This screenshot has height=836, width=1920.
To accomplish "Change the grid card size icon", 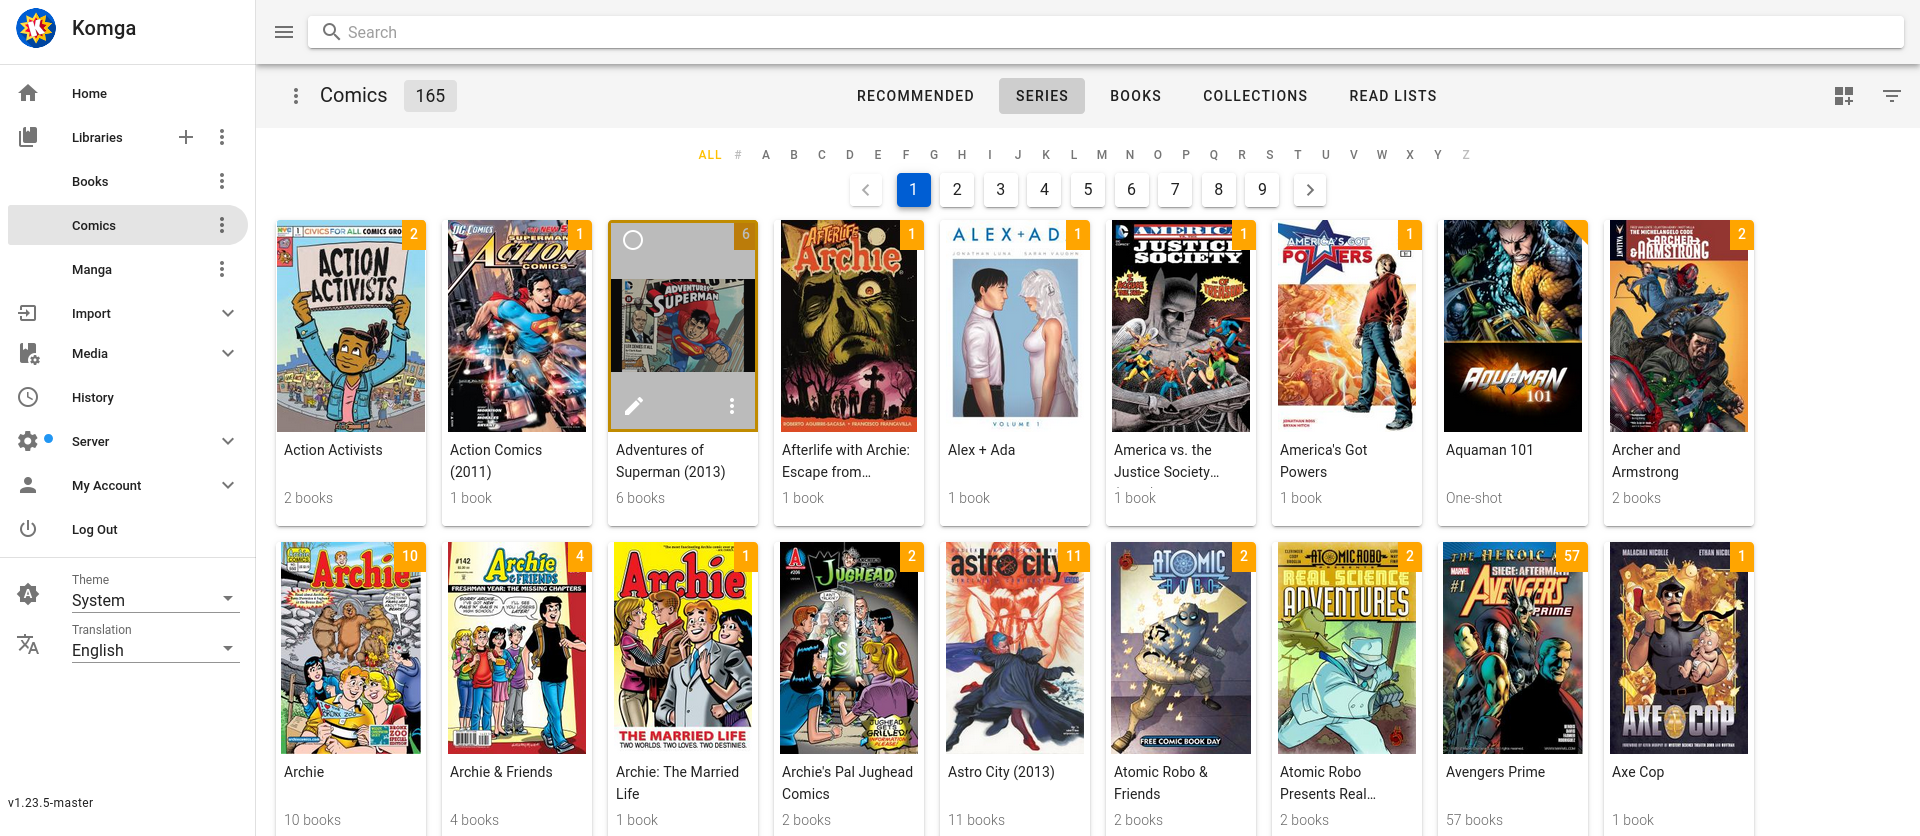I will 1844,96.
